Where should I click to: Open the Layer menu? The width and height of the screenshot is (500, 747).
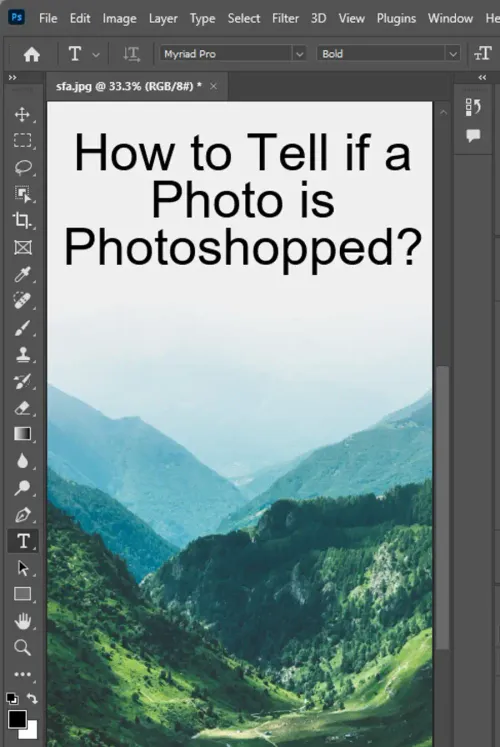point(163,19)
